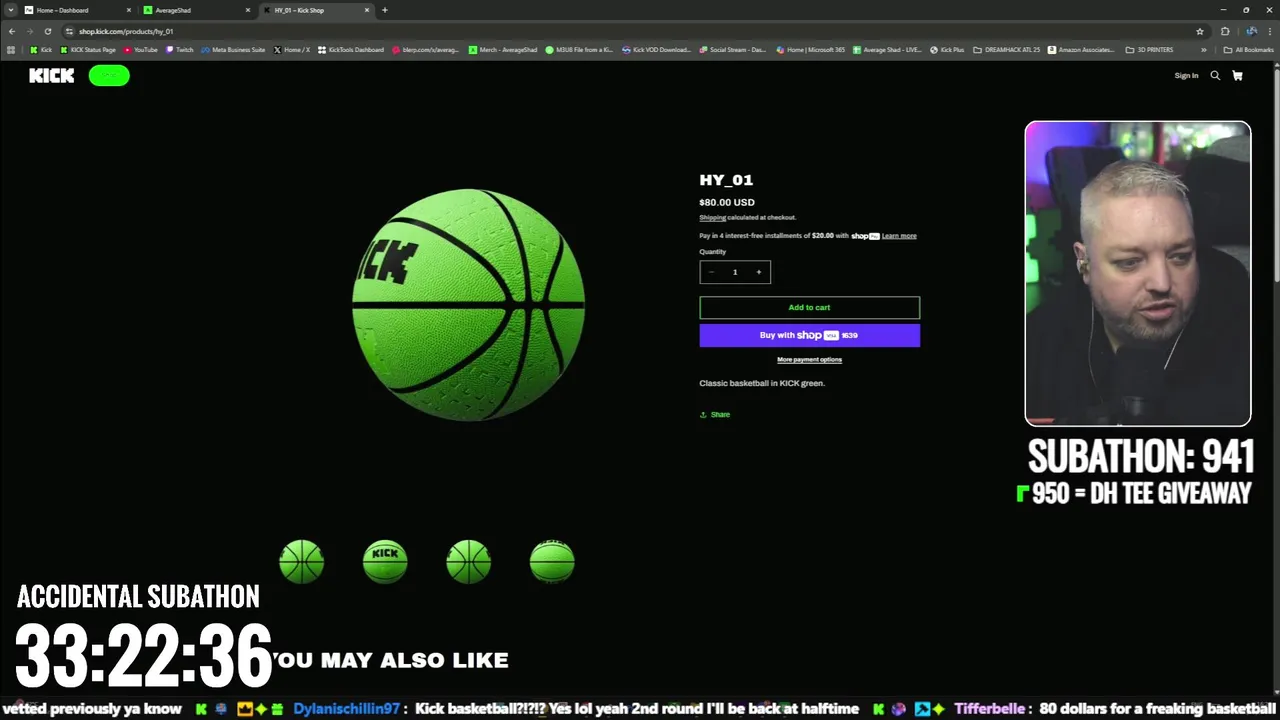
Task: View site information icon in address bar
Action: point(69,31)
